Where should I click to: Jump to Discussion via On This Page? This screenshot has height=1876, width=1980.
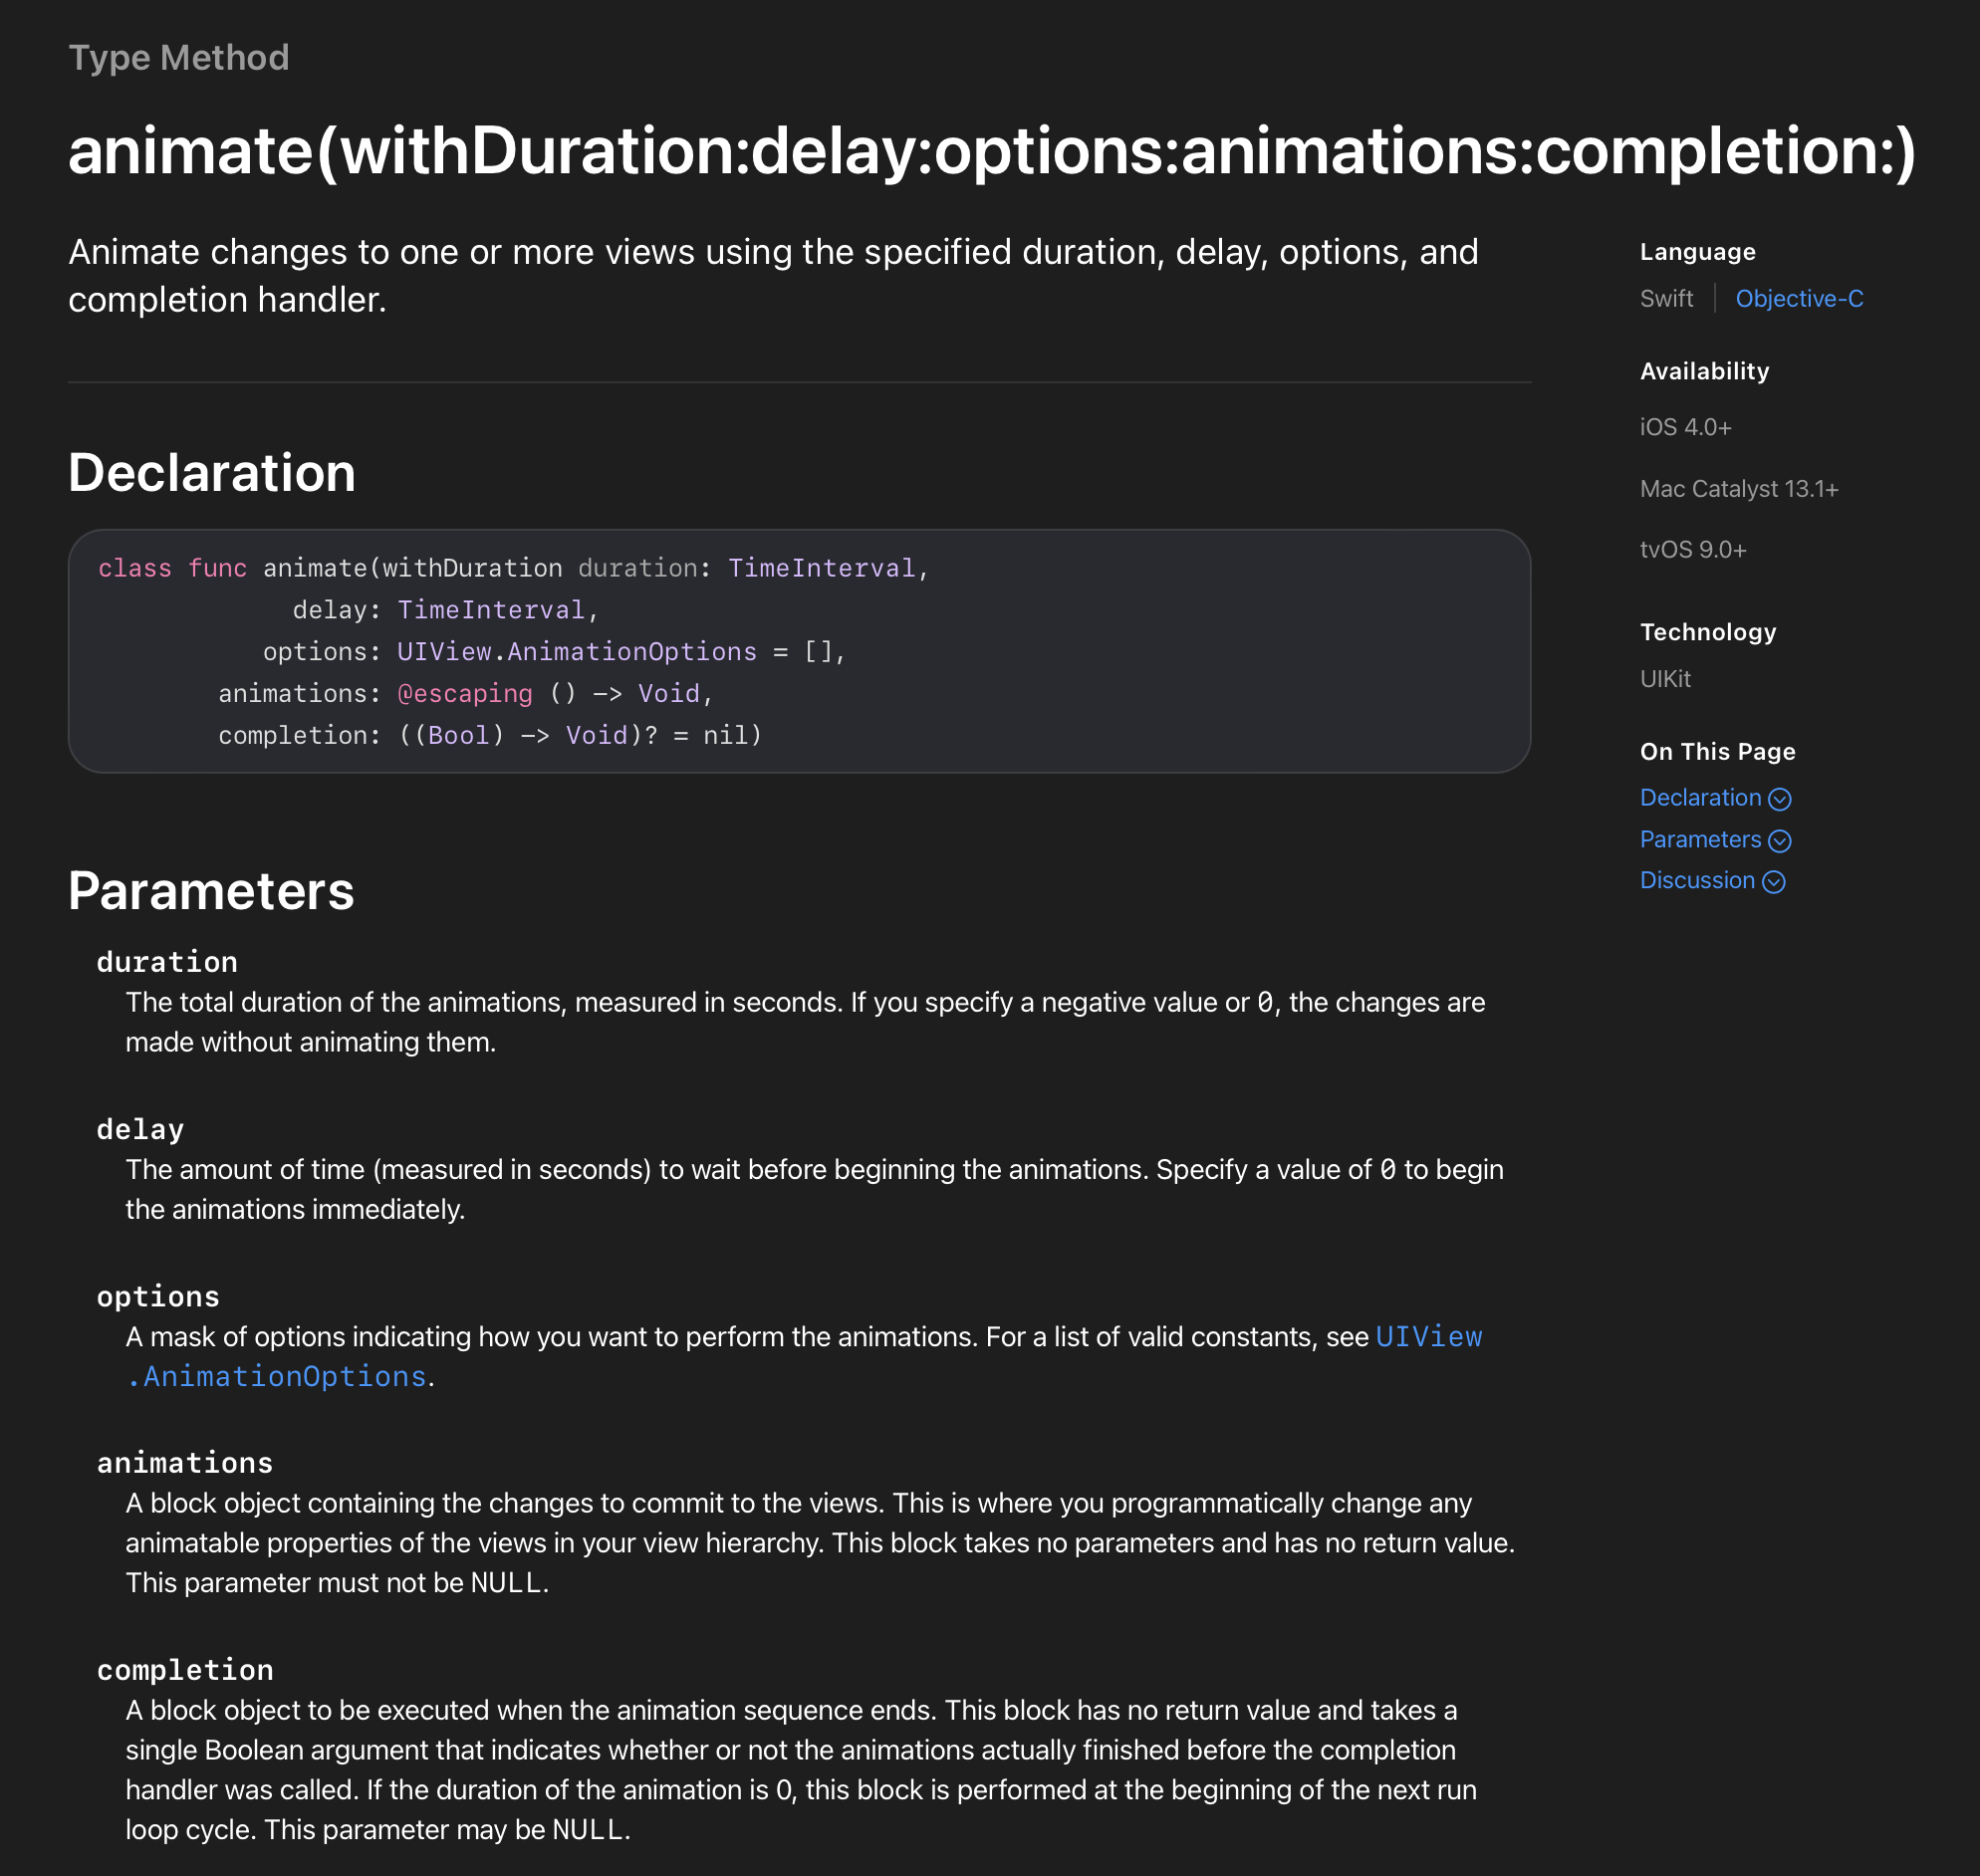click(1696, 881)
